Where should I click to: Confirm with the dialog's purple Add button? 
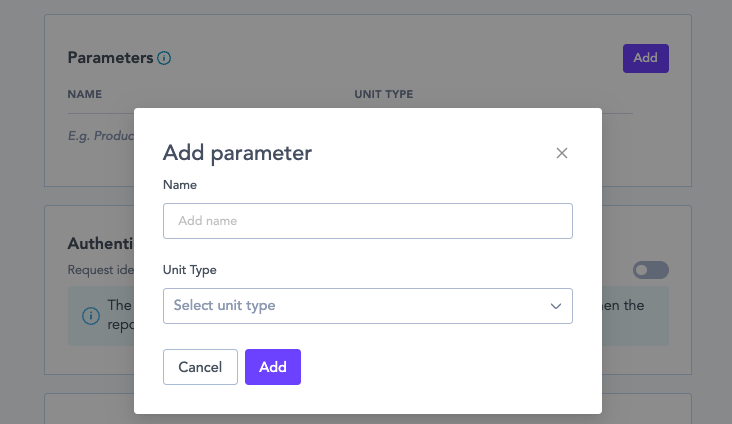(272, 367)
